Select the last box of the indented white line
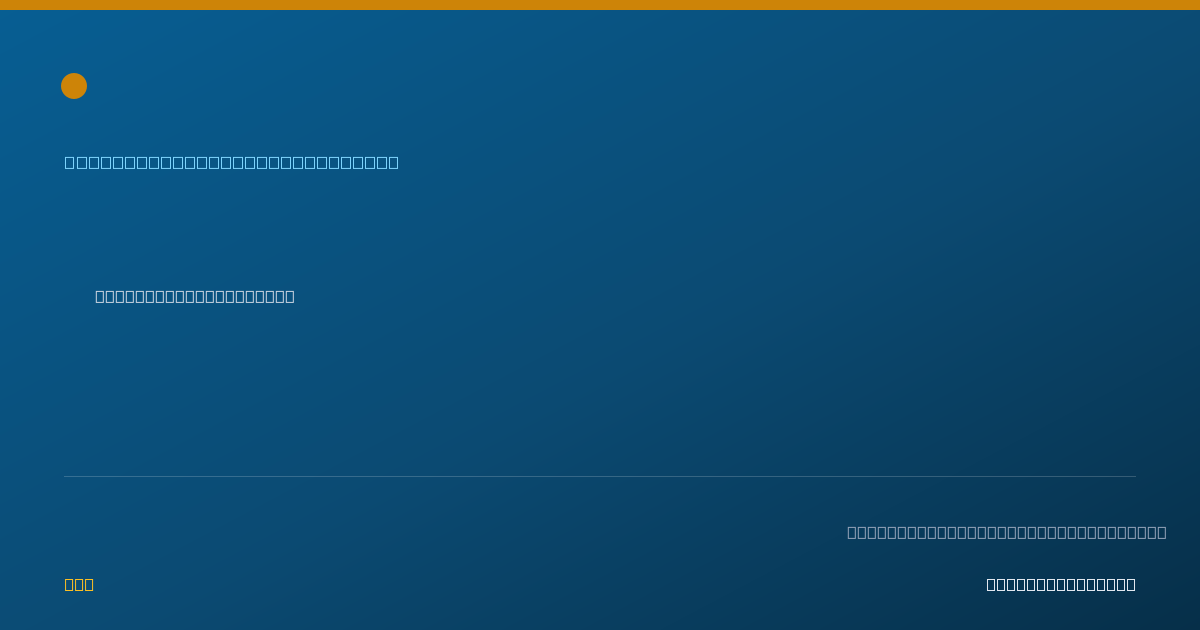The width and height of the screenshot is (1200, 630). coord(290,296)
